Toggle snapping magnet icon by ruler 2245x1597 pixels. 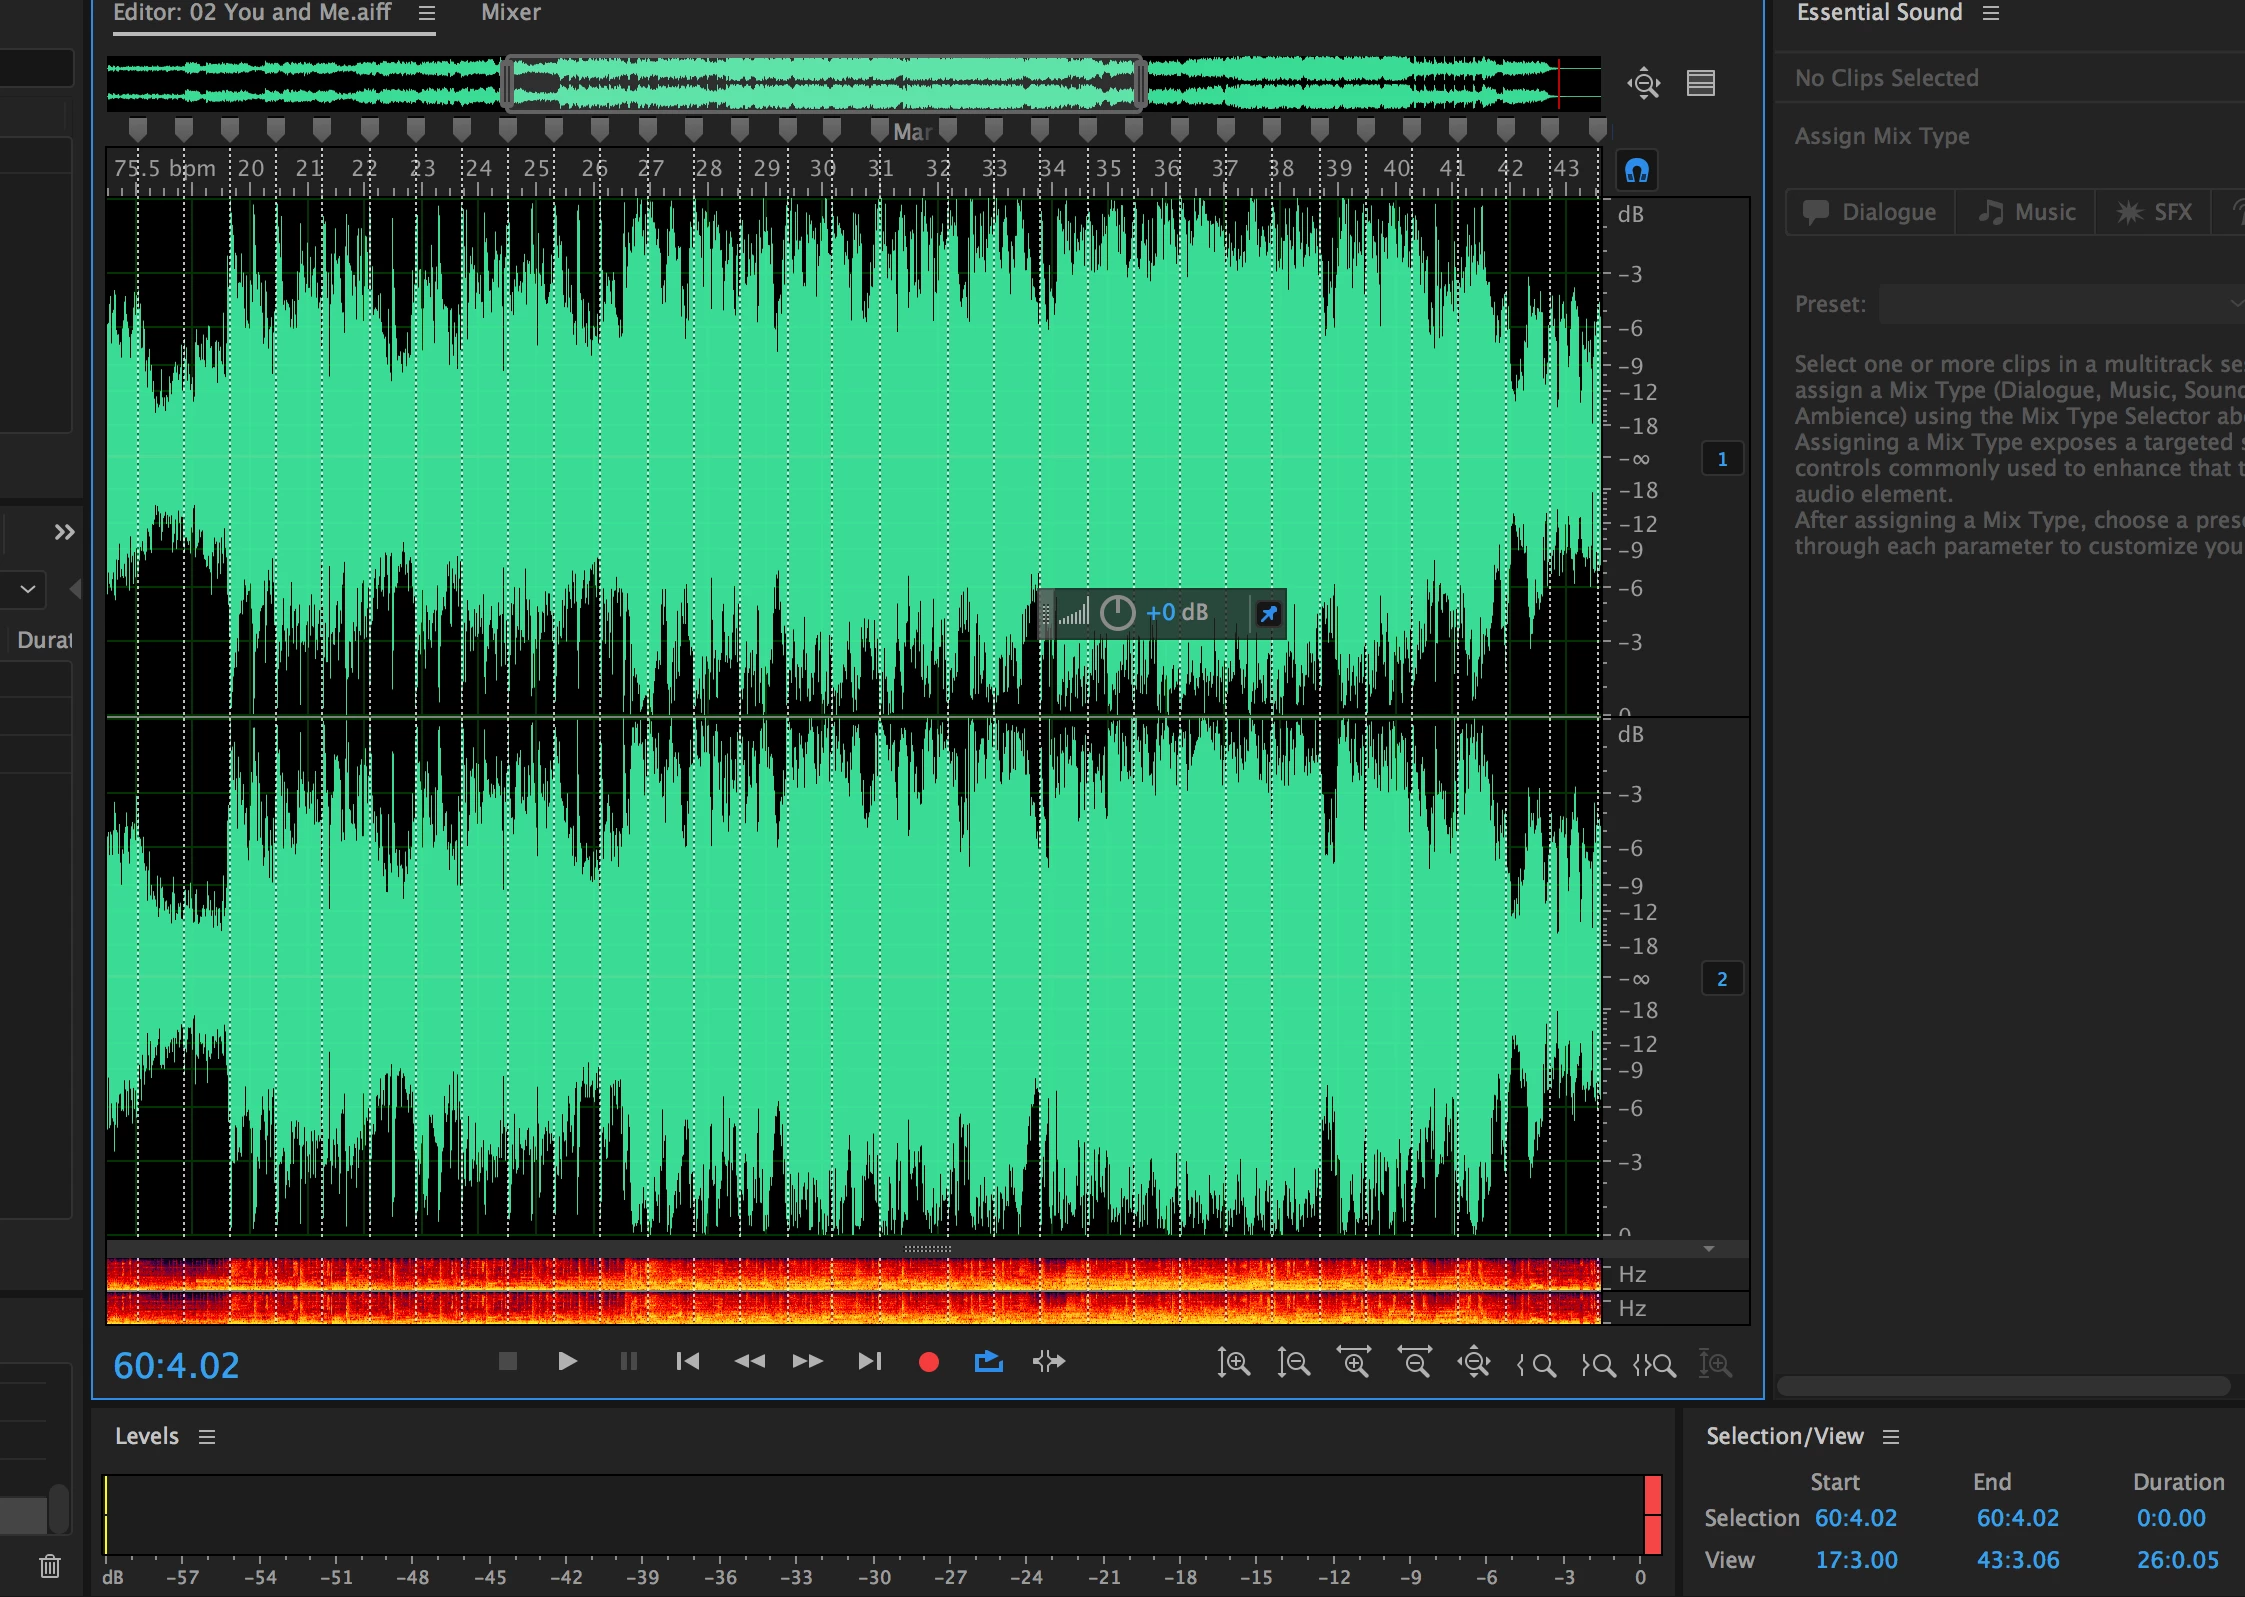pyautogui.click(x=1636, y=171)
